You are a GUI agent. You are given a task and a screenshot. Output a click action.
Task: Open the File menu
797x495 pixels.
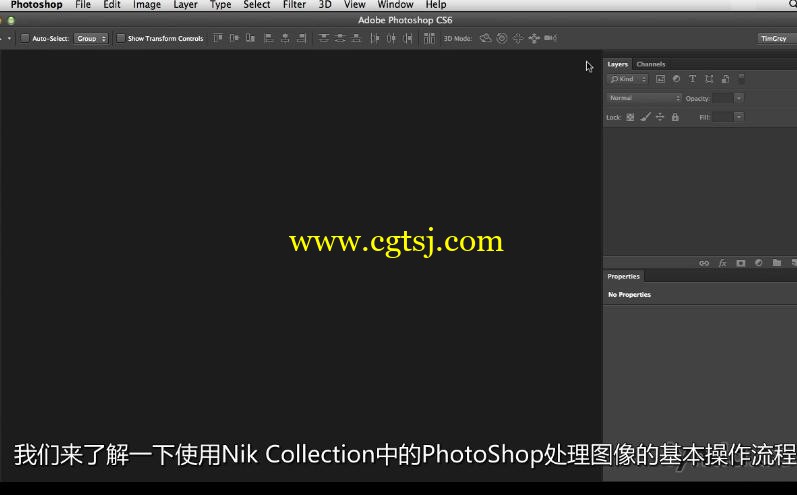(x=83, y=5)
